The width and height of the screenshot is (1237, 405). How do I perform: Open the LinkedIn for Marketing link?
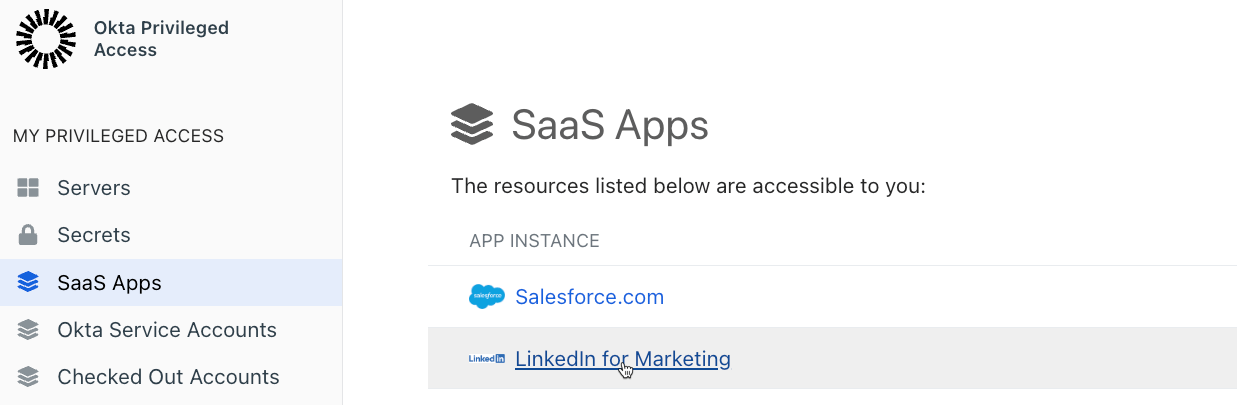click(622, 359)
